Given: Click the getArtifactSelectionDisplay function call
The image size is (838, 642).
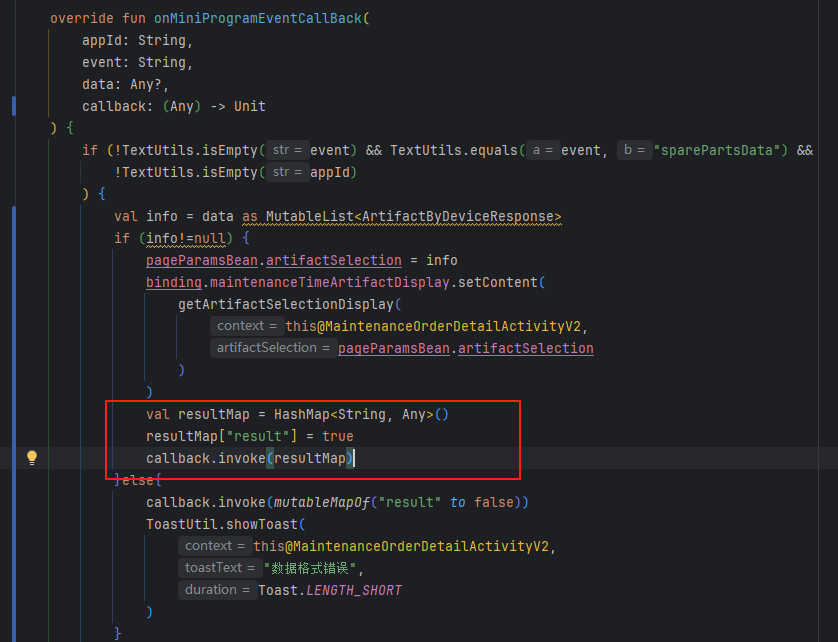Looking at the screenshot, I should (x=286, y=304).
